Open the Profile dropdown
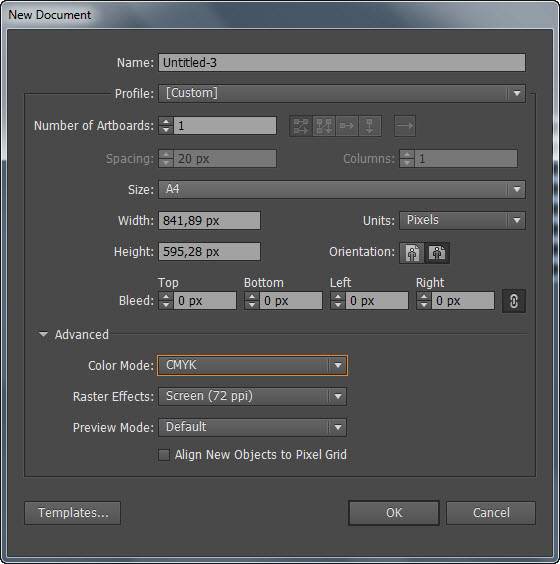 click(342, 94)
